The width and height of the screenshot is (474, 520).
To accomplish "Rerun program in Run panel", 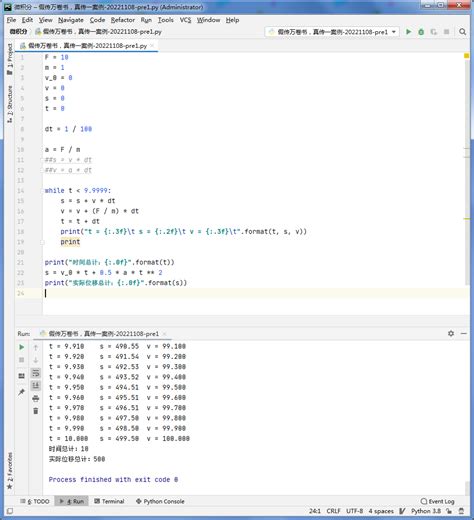I will coord(22,347).
